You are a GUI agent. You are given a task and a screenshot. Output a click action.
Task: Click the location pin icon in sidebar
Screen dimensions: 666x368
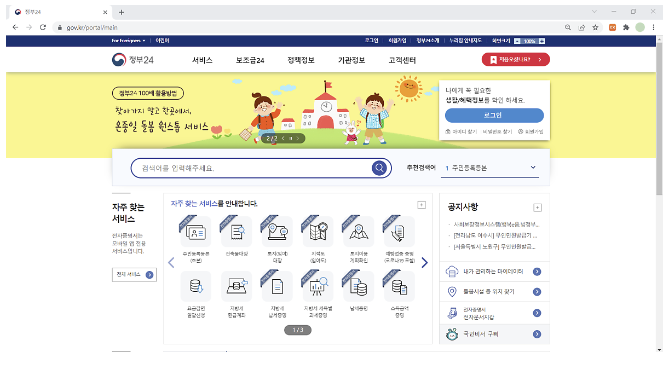pos(452,292)
